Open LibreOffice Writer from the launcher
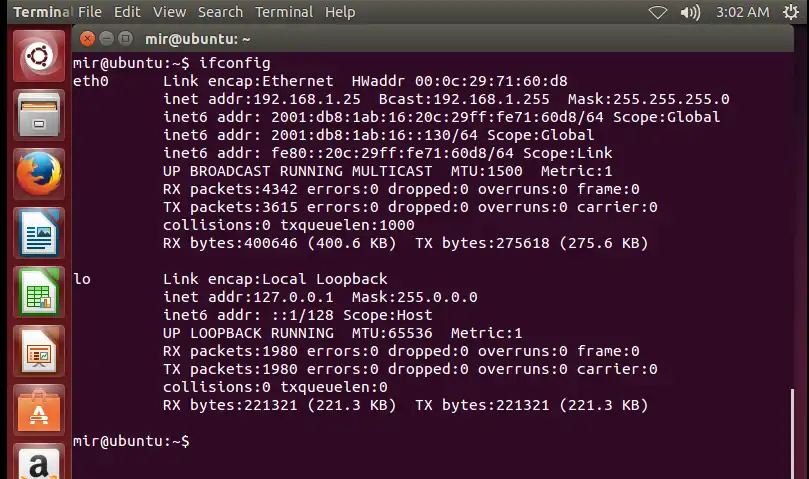Viewport: 809px width, 479px height. 39,235
